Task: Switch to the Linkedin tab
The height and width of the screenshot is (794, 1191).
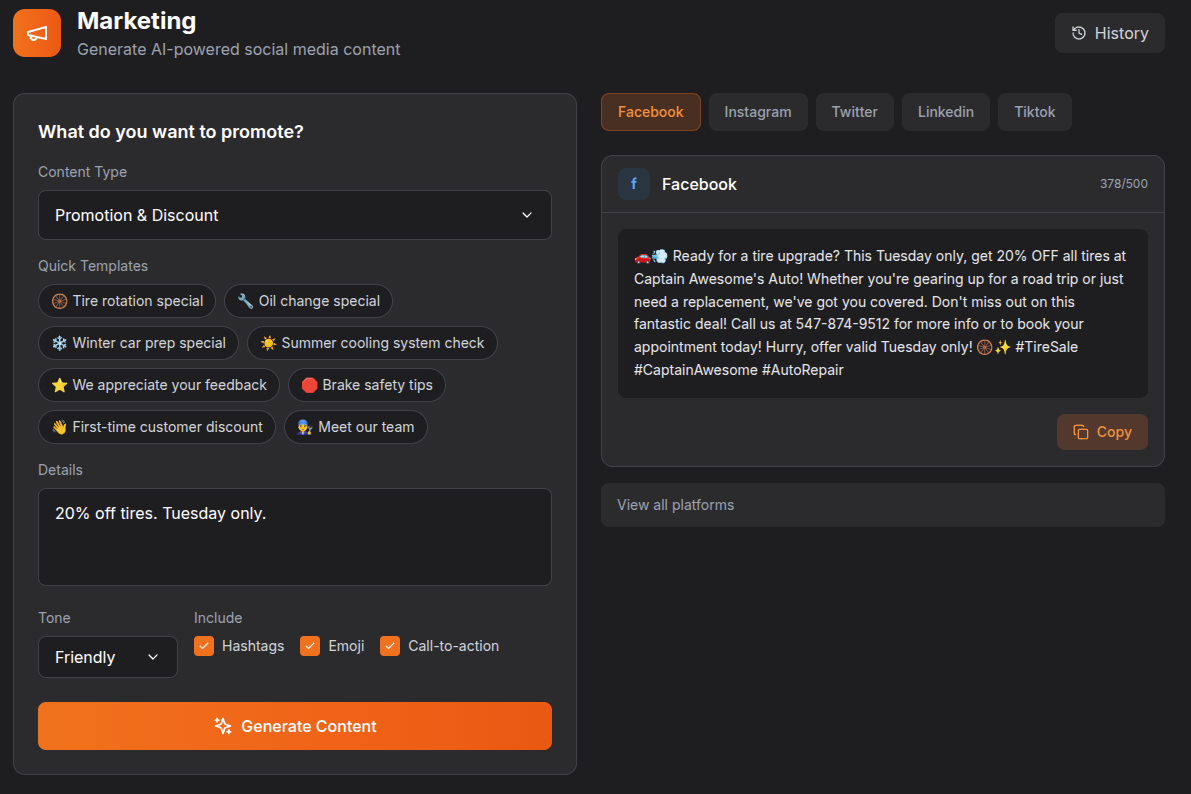Action: (x=946, y=112)
